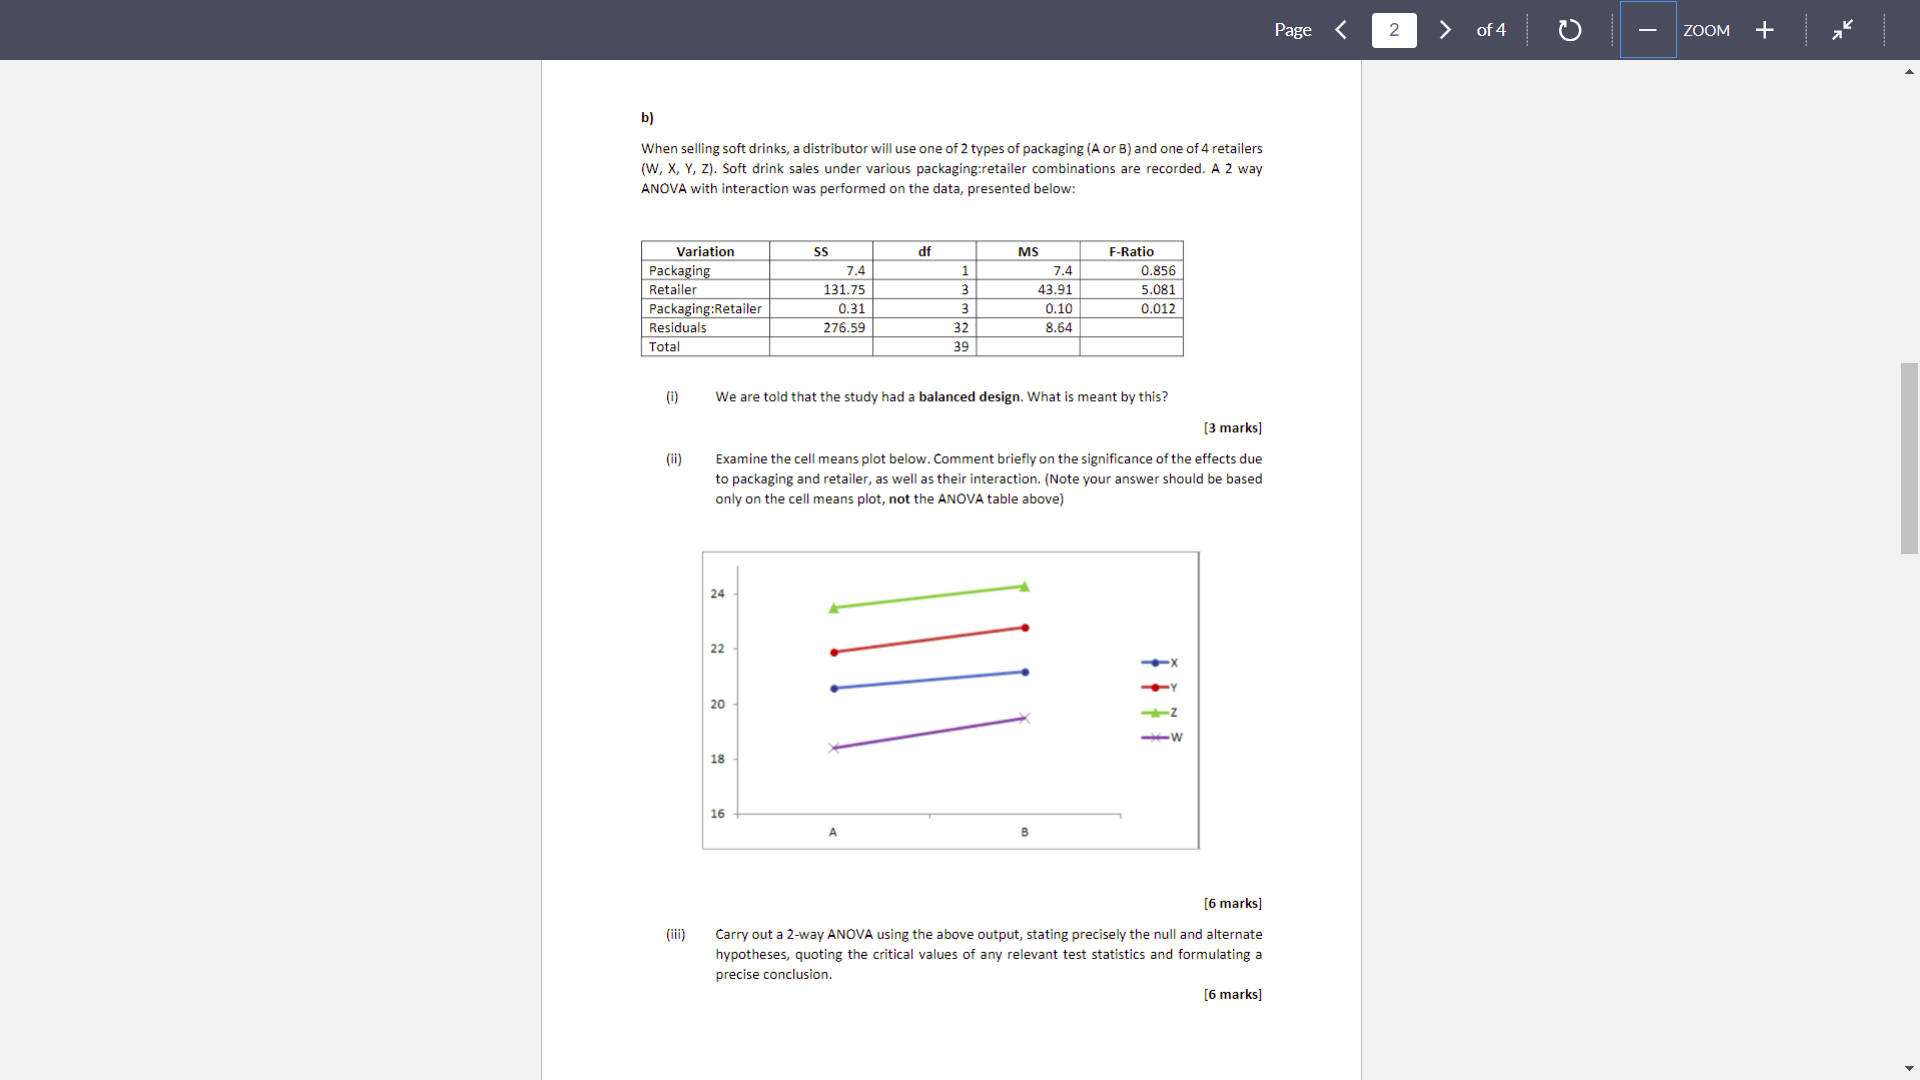Go to the next page
The image size is (1920, 1080).
coord(1445,30)
